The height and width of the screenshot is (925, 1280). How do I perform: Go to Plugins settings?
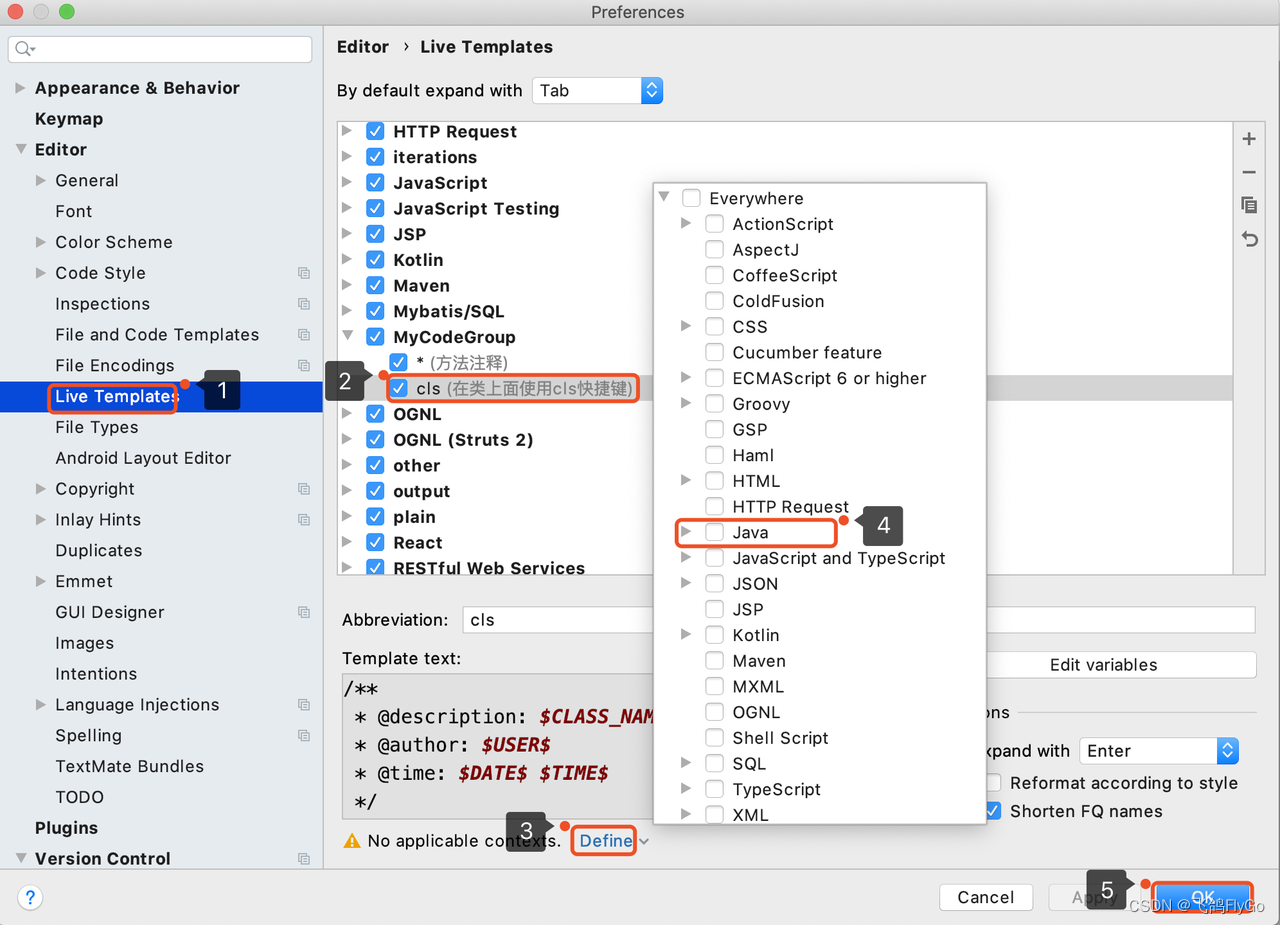pyautogui.click(x=66, y=828)
